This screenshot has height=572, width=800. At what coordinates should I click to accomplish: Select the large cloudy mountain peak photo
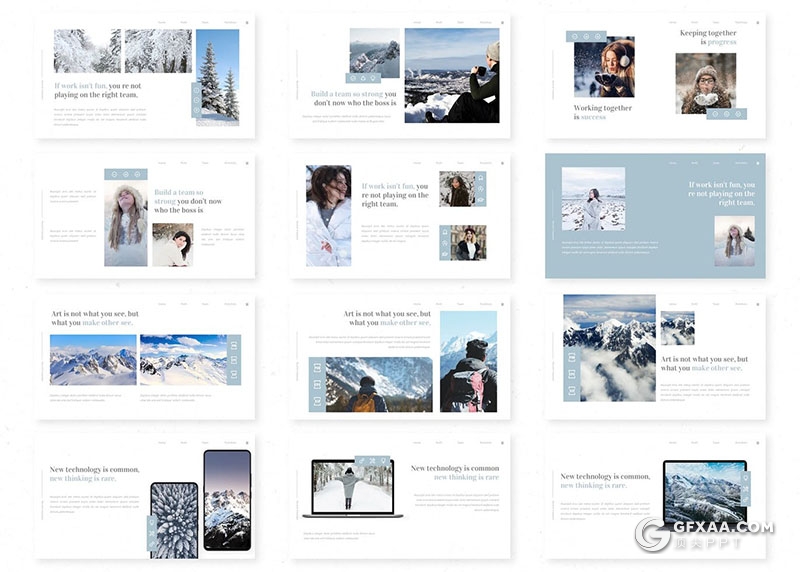pyautogui.click(x=609, y=347)
